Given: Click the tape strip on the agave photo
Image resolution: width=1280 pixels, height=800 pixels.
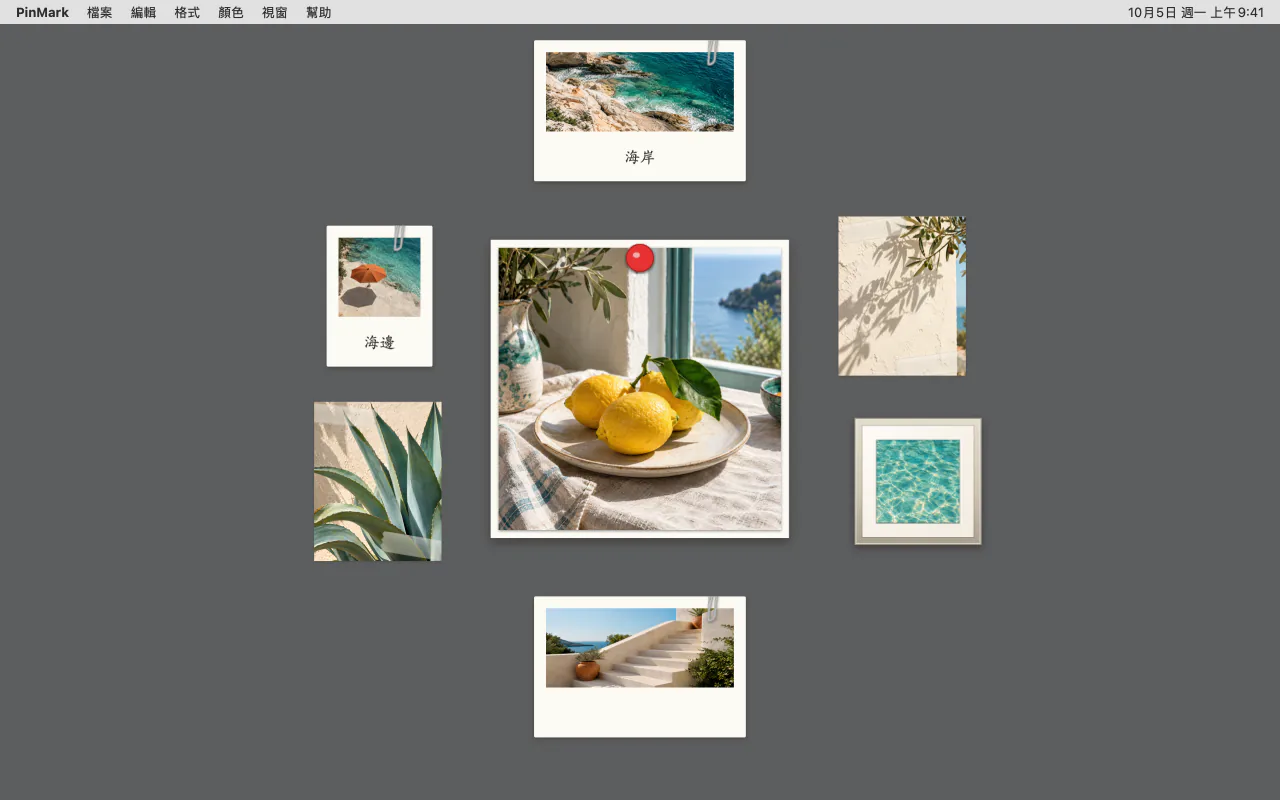Looking at the screenshot, I should tap(412, 546).
